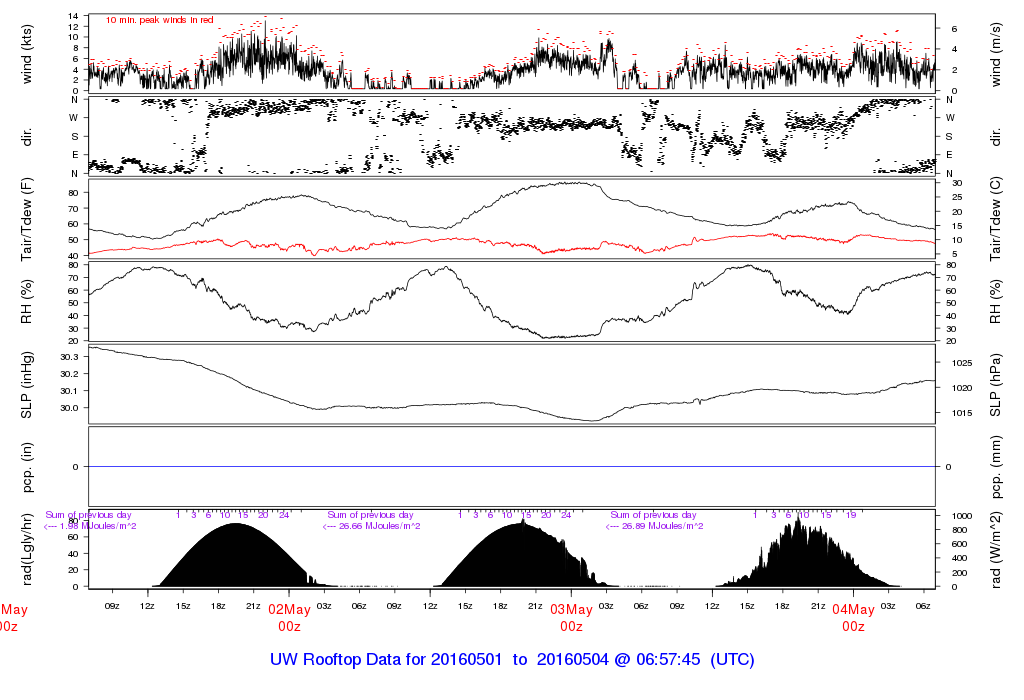Select the 'Tair/Tdew (F)' axis label
The height and width of the screenshot is (700, 1024).
(27, 220)
